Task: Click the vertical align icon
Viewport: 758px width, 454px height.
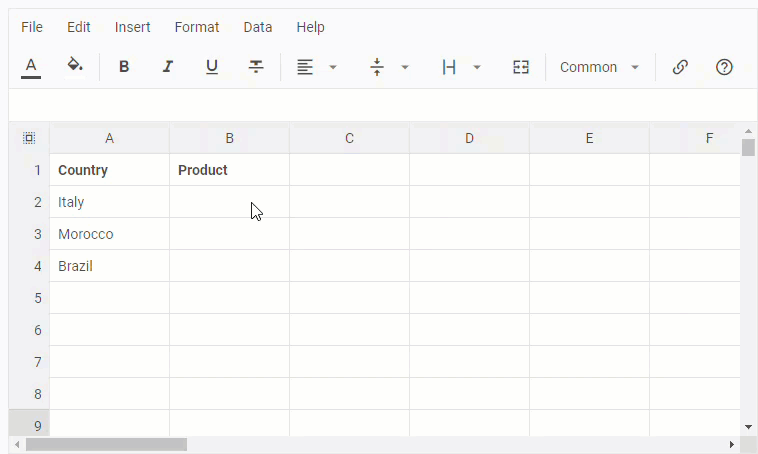Action: pos(377,67)
